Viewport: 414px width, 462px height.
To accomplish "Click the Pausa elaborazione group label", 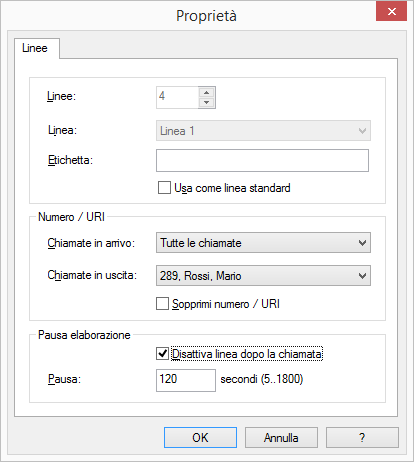I will (84, 335).
